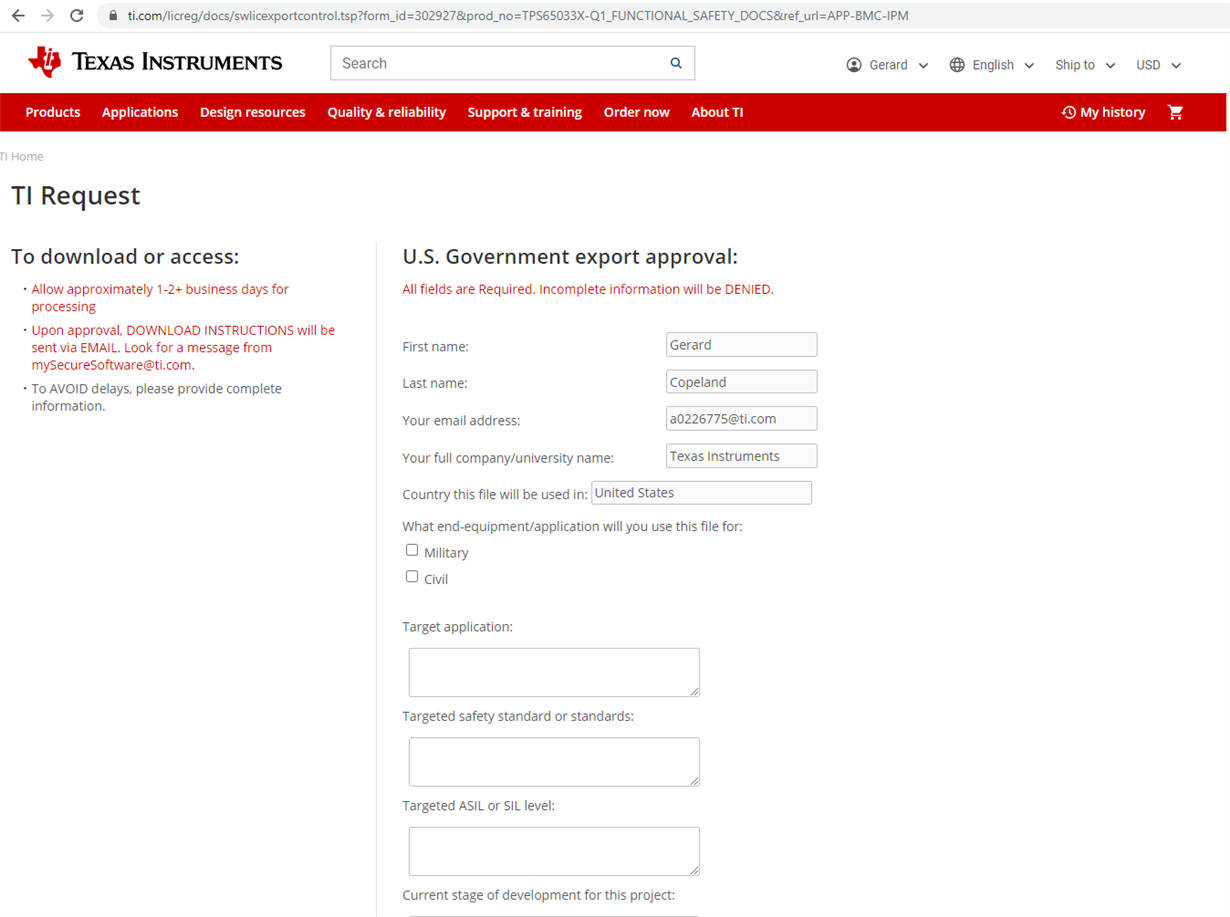Click the TI Request page heading
This screenshot has width=1230, height=917.
76,196
